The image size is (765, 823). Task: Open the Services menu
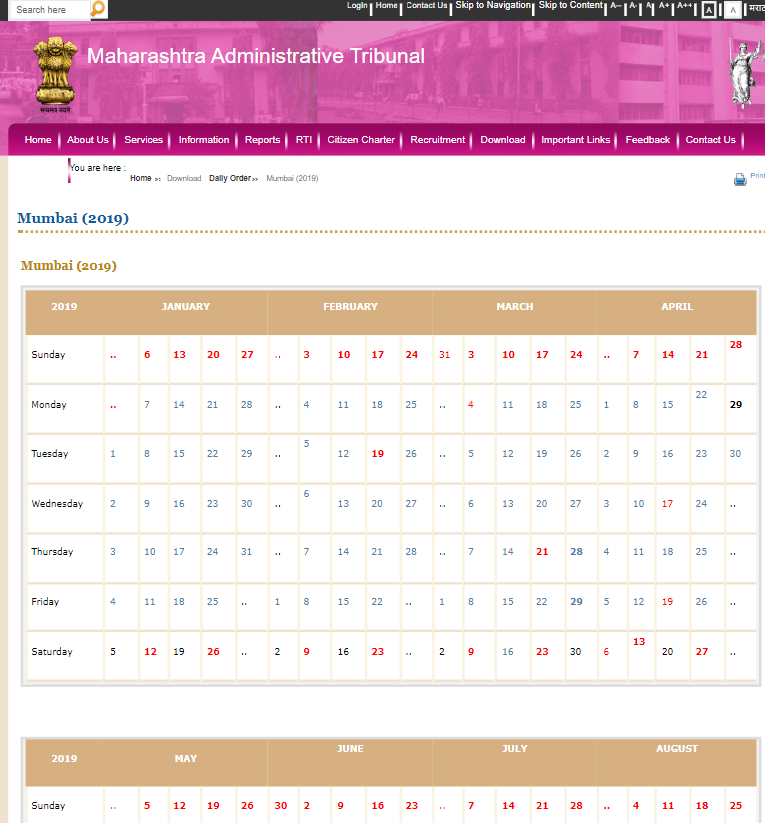click(x=143, y=140)
